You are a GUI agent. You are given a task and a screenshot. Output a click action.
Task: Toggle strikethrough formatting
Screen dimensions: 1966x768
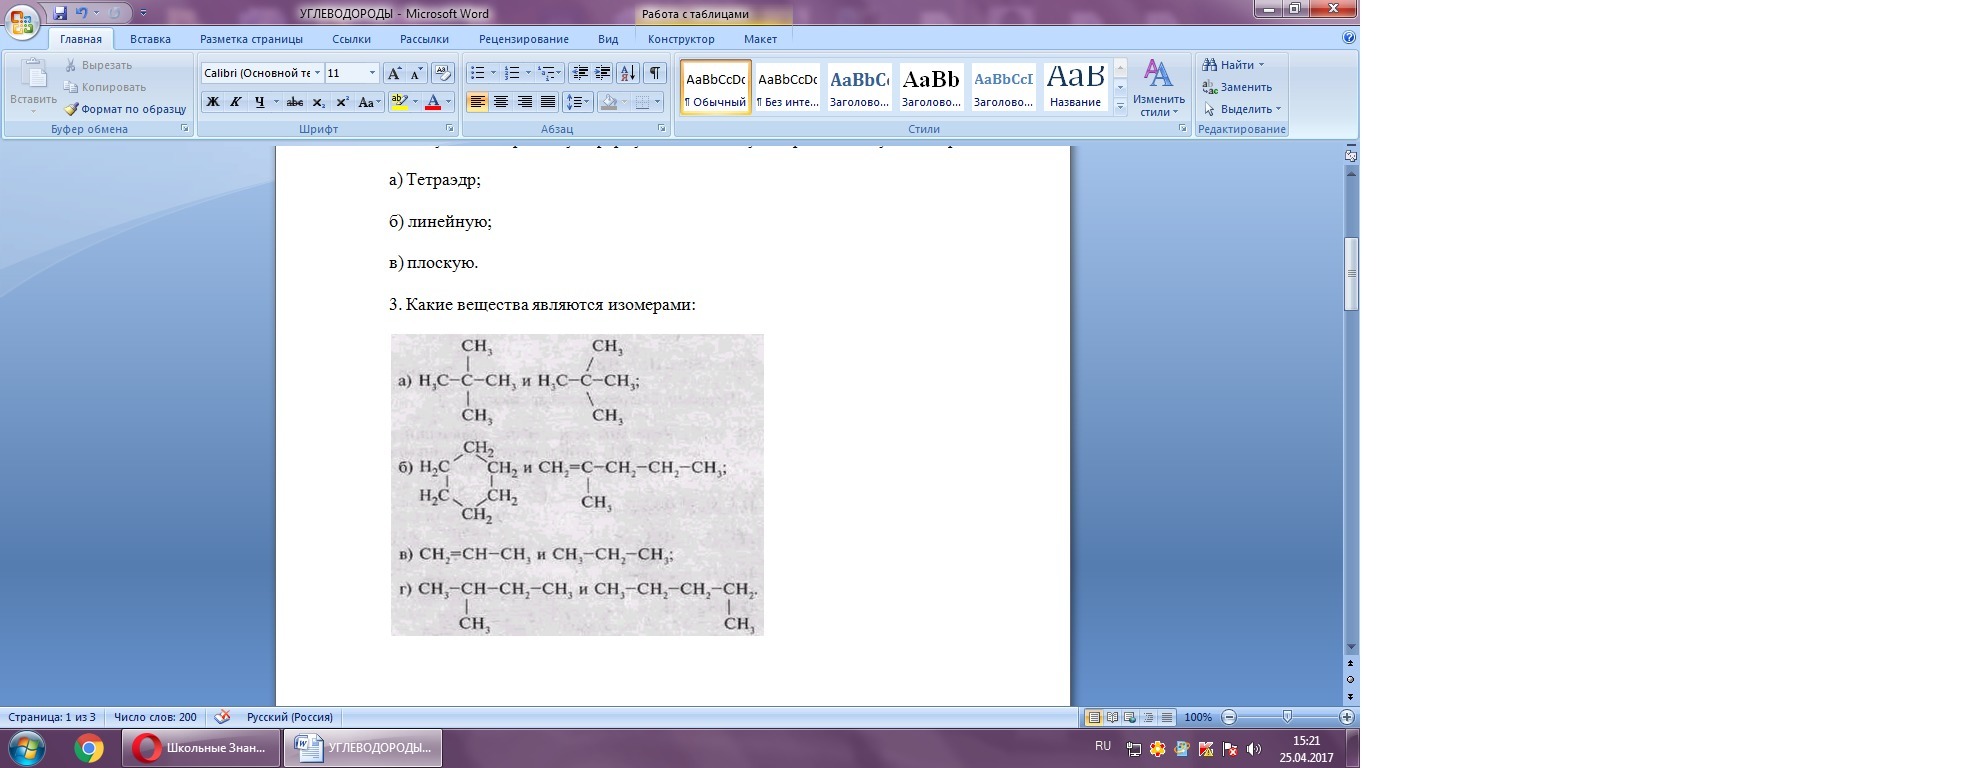coord(294,102)
